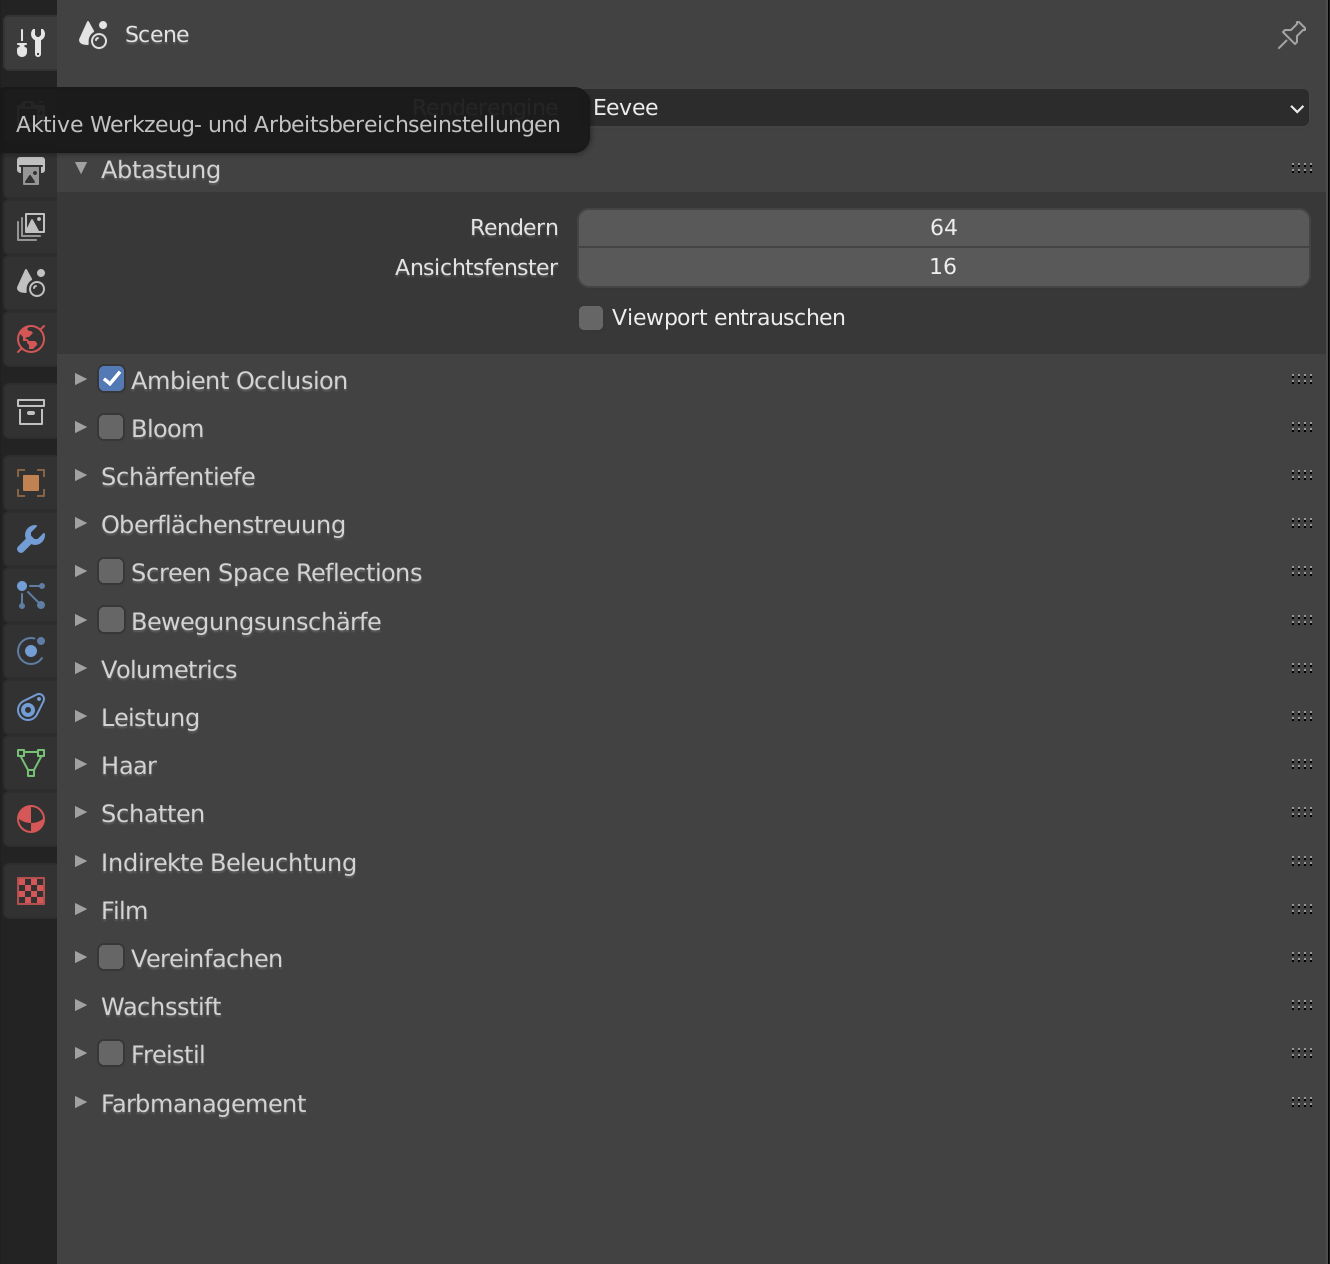Enable the Bloom checkbox
Image resolution: width=1330 pixels, height=1264 pixels.
[x=112, y=428]
